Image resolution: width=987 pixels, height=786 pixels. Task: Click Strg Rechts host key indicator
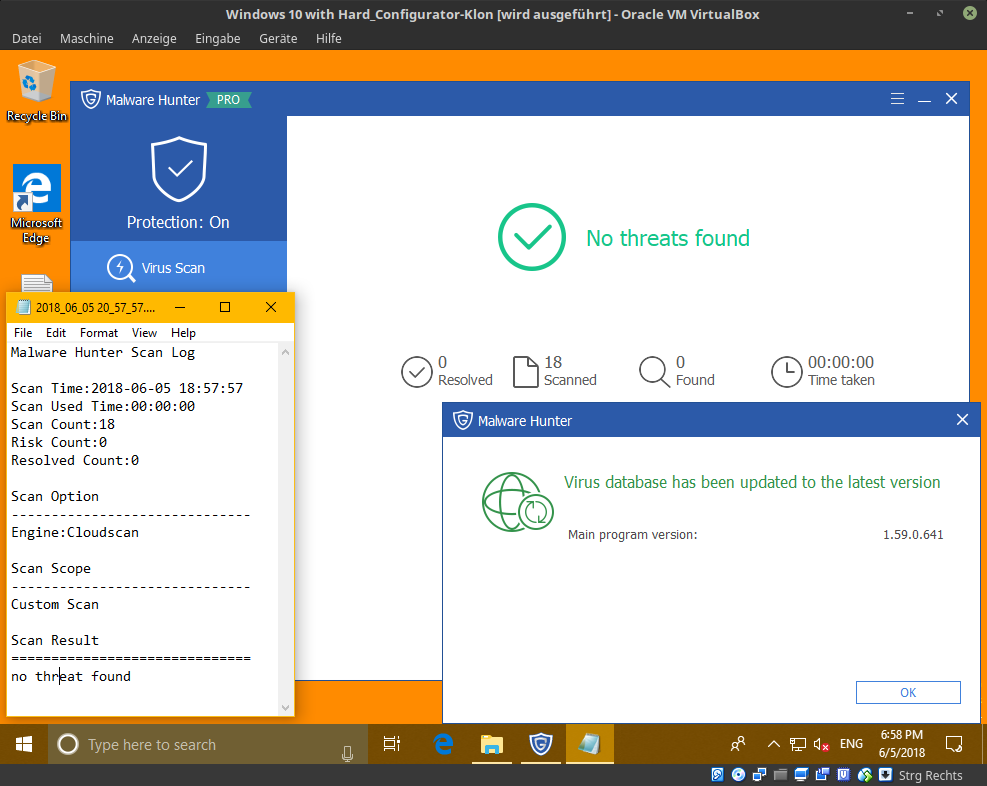(x=930, y=775)
